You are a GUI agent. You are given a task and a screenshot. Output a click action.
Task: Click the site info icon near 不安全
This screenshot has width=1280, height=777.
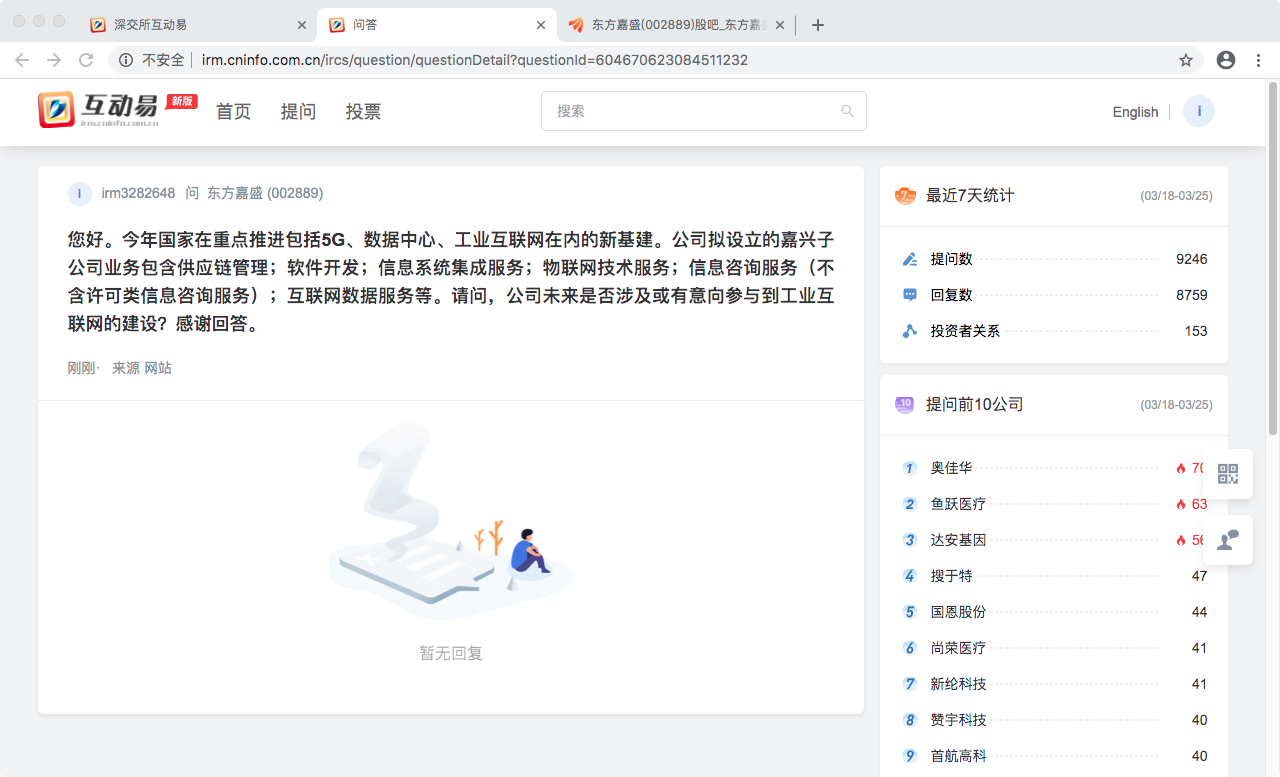pos(126,60)
